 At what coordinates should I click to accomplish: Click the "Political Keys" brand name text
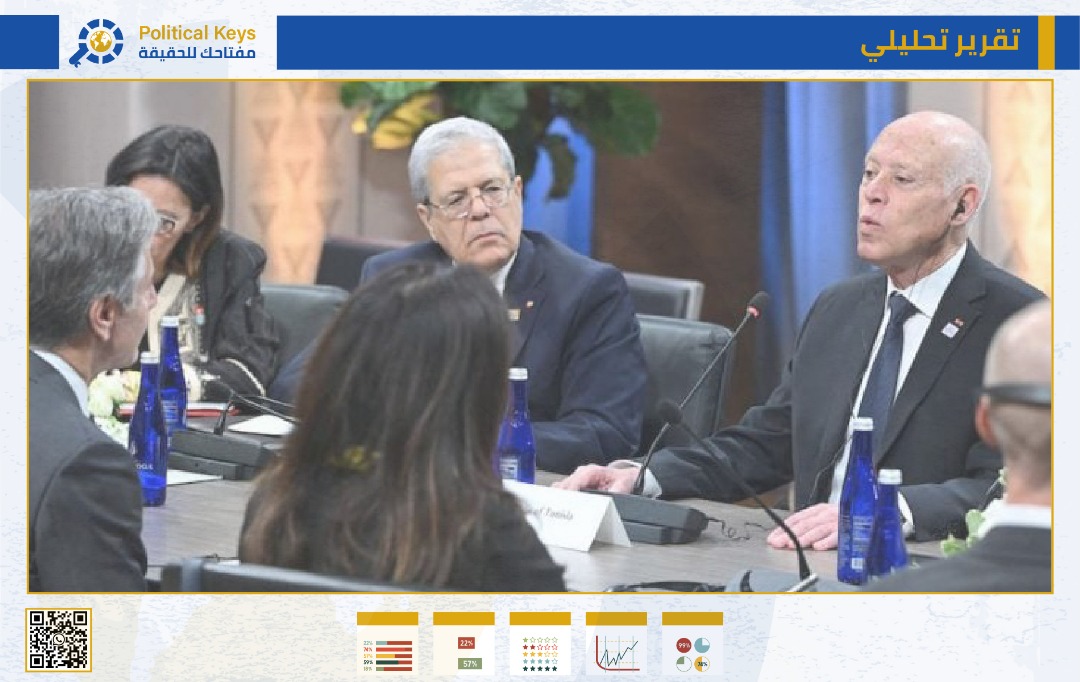[x=197, y=34]
